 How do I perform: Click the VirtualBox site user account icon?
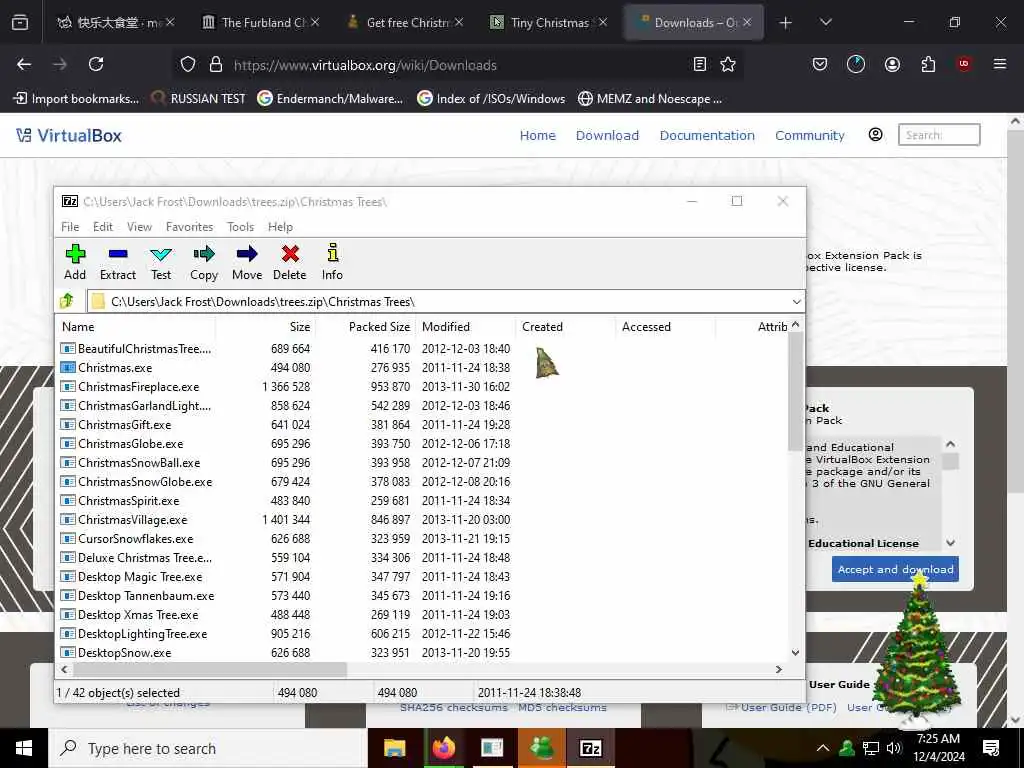(x=875, y=135)
